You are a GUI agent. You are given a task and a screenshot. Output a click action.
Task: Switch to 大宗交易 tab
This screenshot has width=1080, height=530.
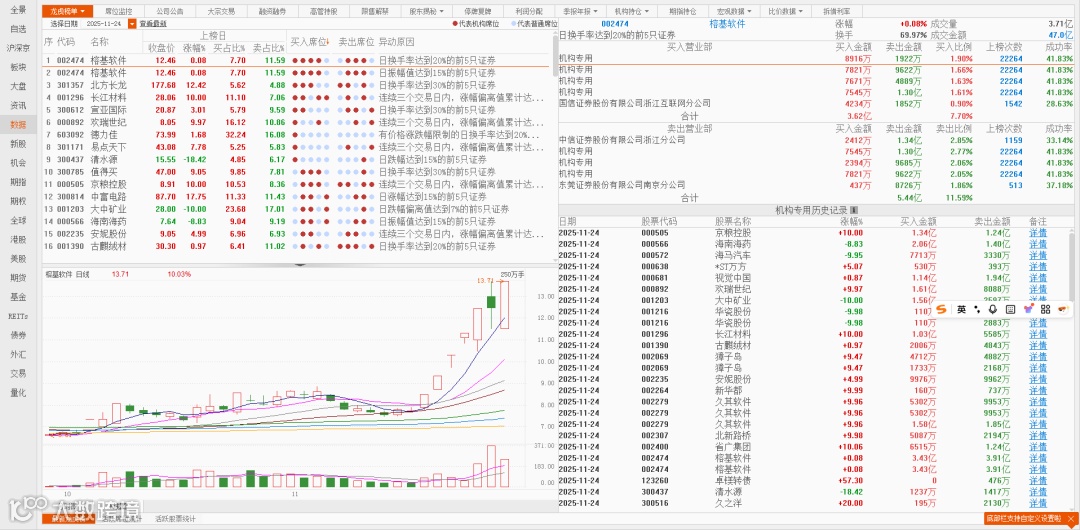click(221, 12)
